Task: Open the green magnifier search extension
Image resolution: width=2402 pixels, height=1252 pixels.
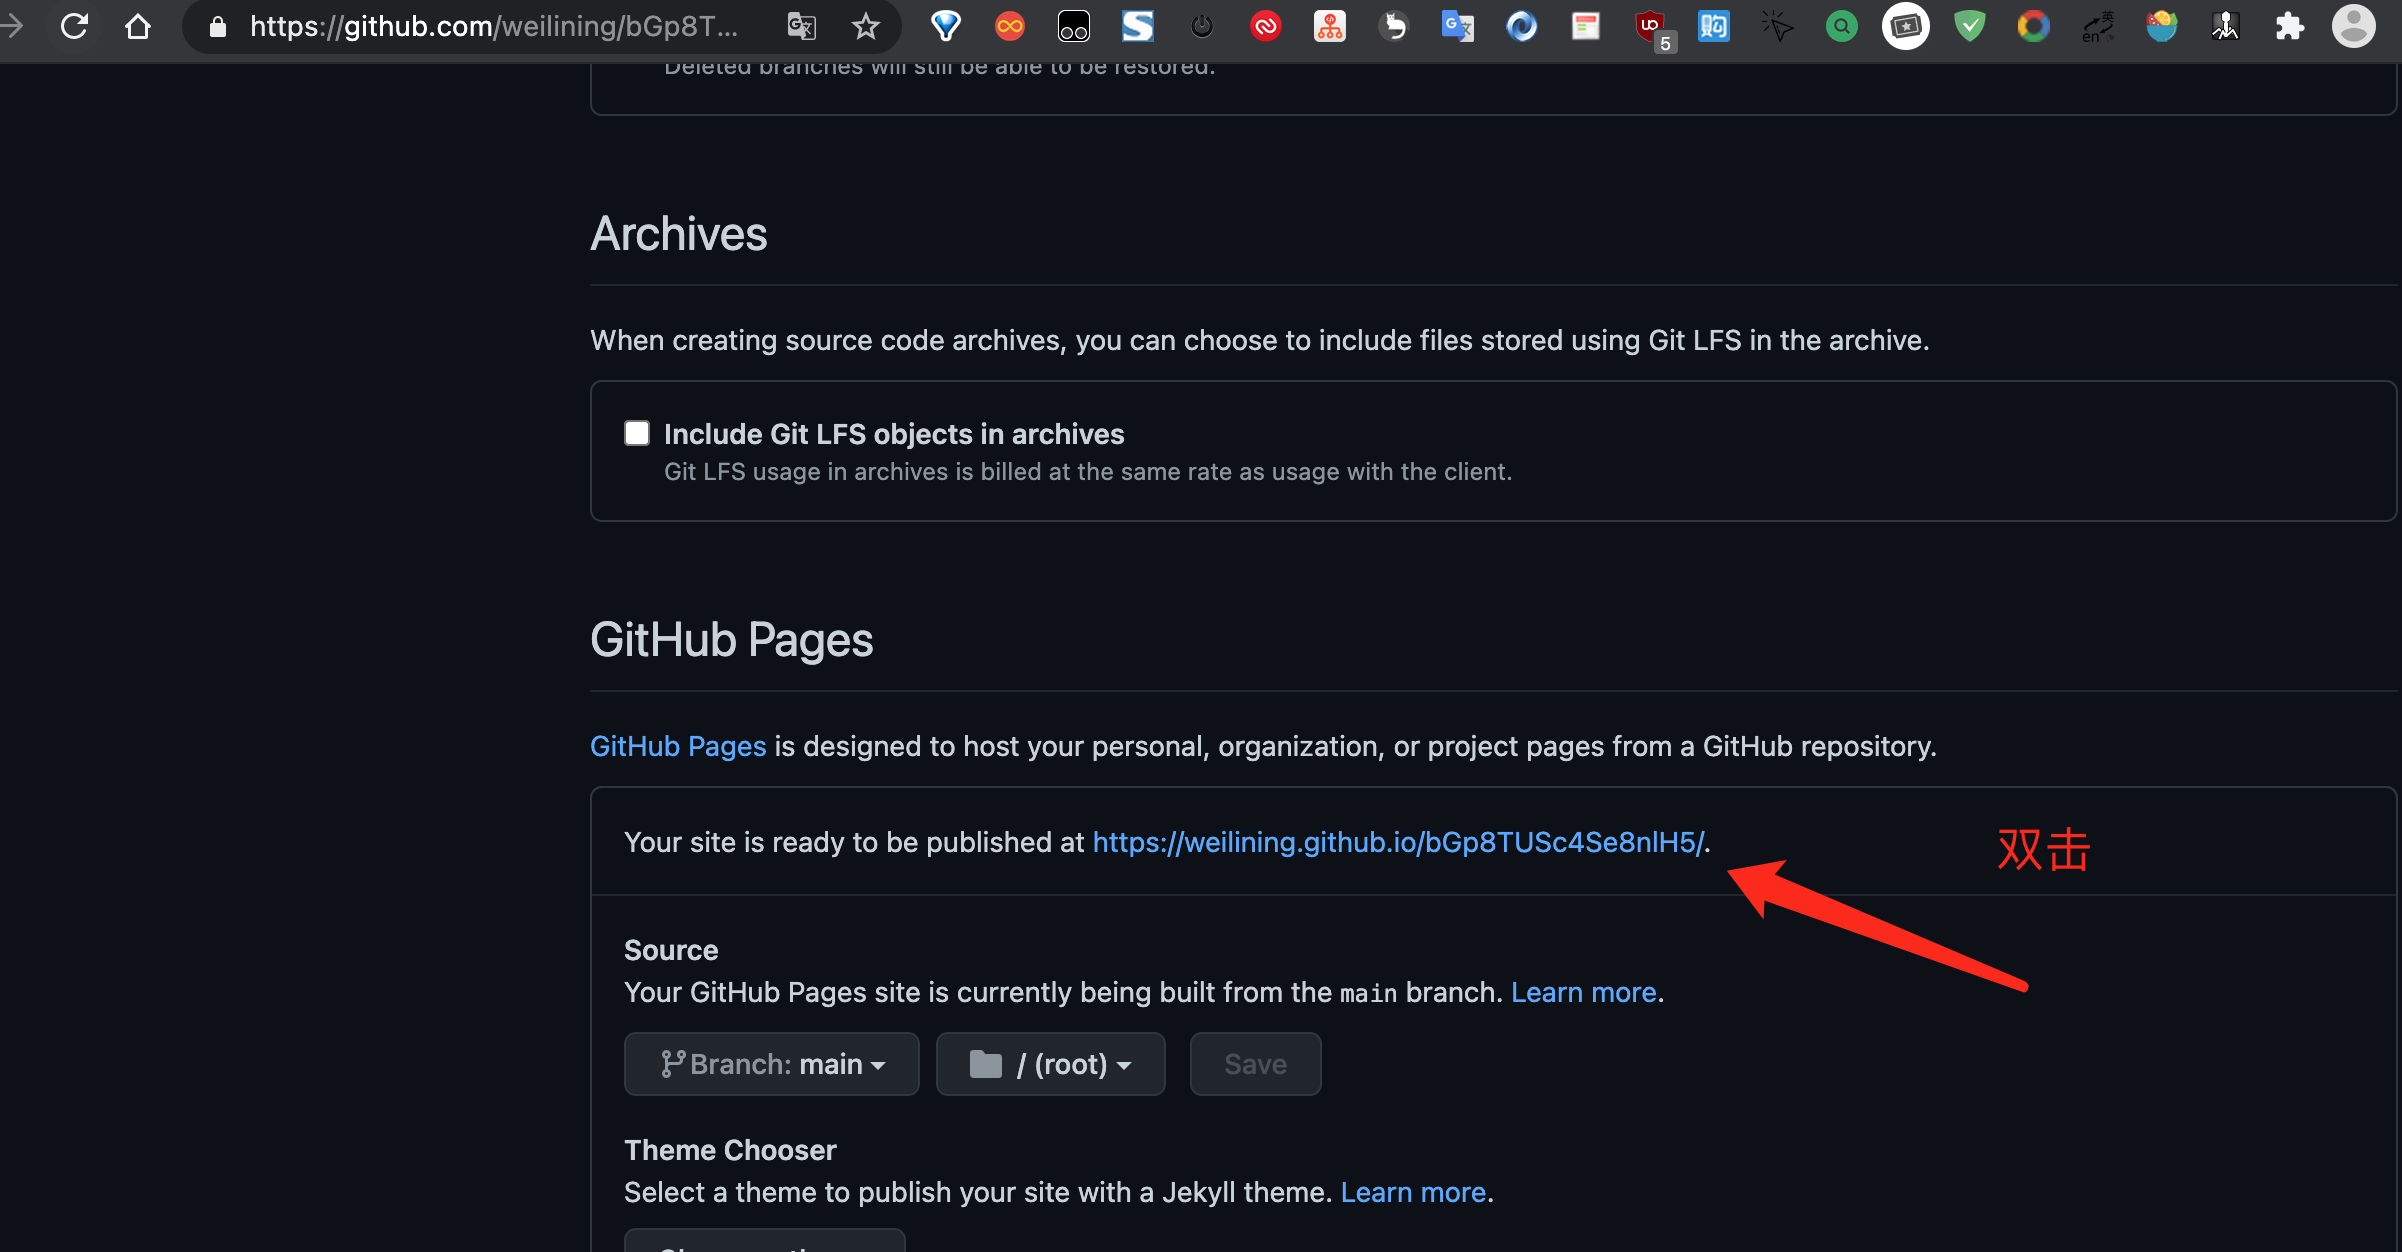Action: click(1840, 27)
